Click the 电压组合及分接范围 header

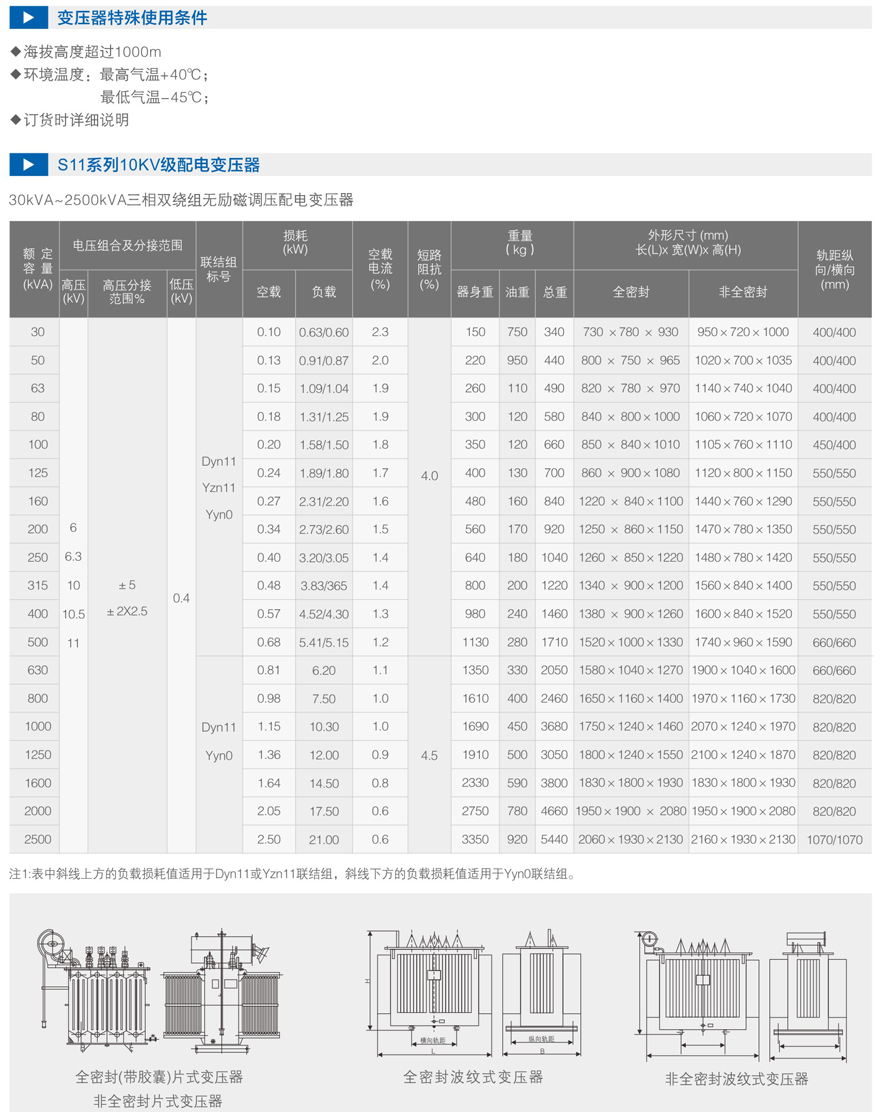pos(127,244)
